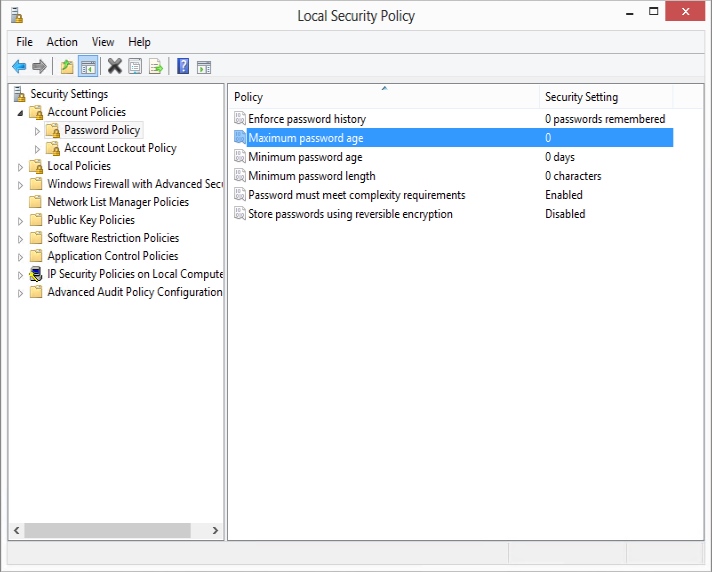Expand the Software Restriction Policies node
Image resolution: width=712 pixels, height=572 pixels.
[20, 239]
